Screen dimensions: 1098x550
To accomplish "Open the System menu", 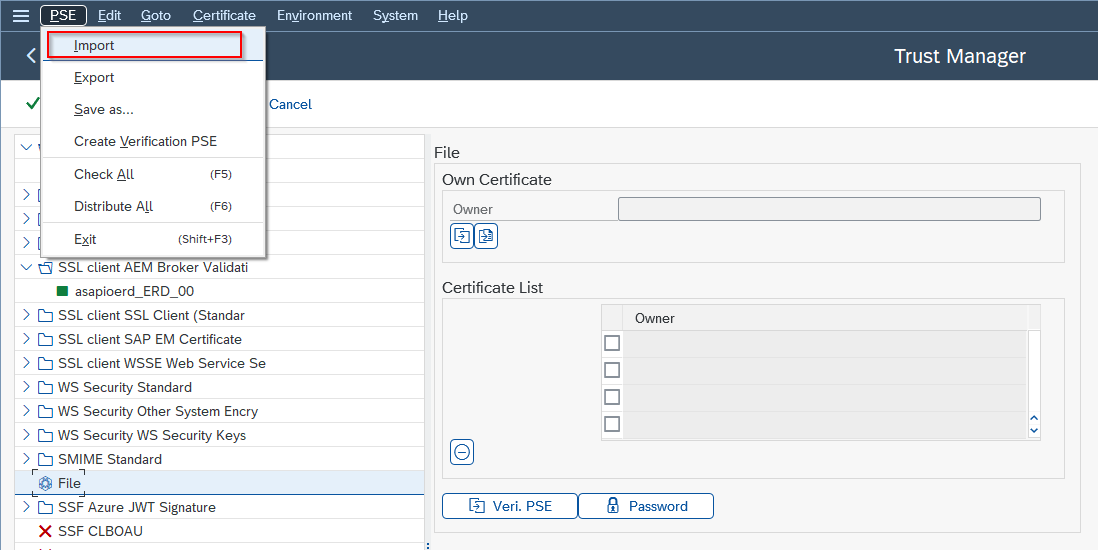I will (x=395, y=15).
